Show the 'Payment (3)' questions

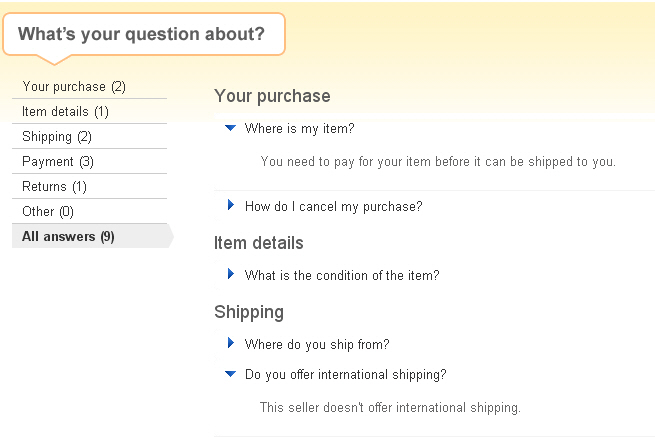pyautogui.click(x=58, y=162)
